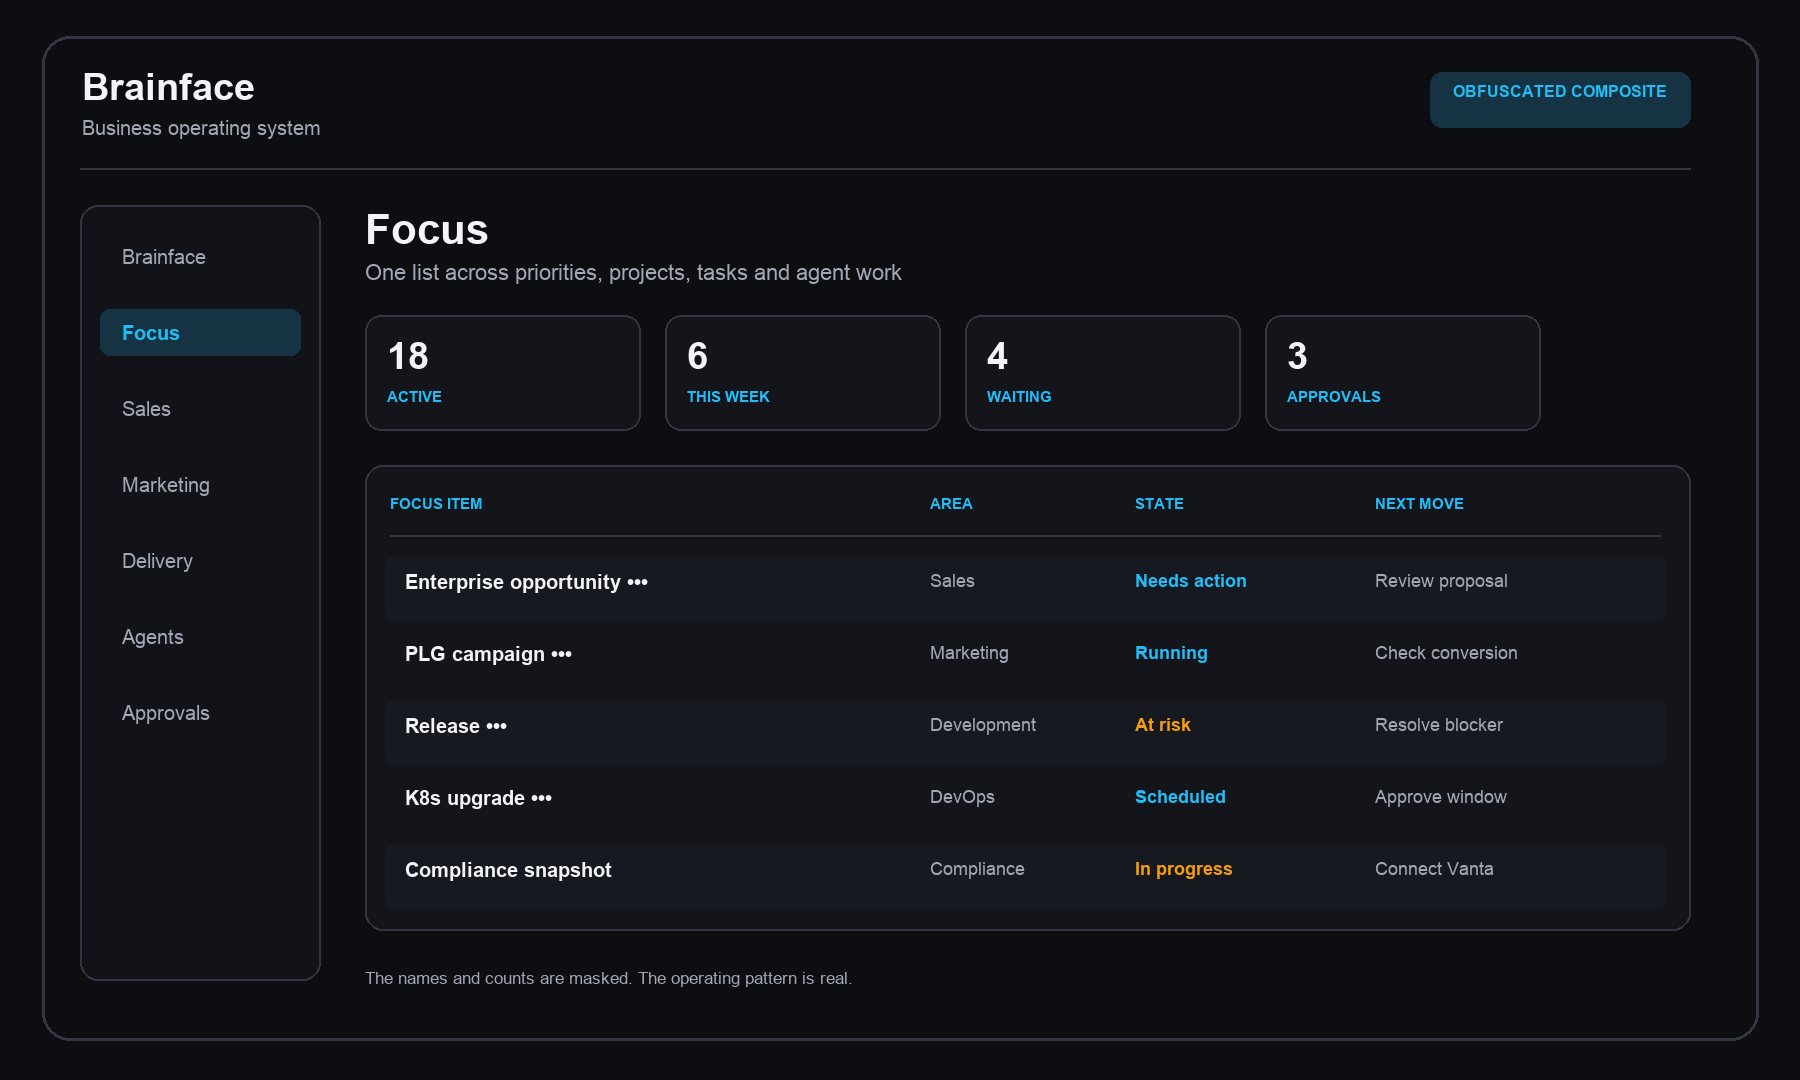
Task: Expand the Release row ellipsis dots
Action: [x=497, y=726]
